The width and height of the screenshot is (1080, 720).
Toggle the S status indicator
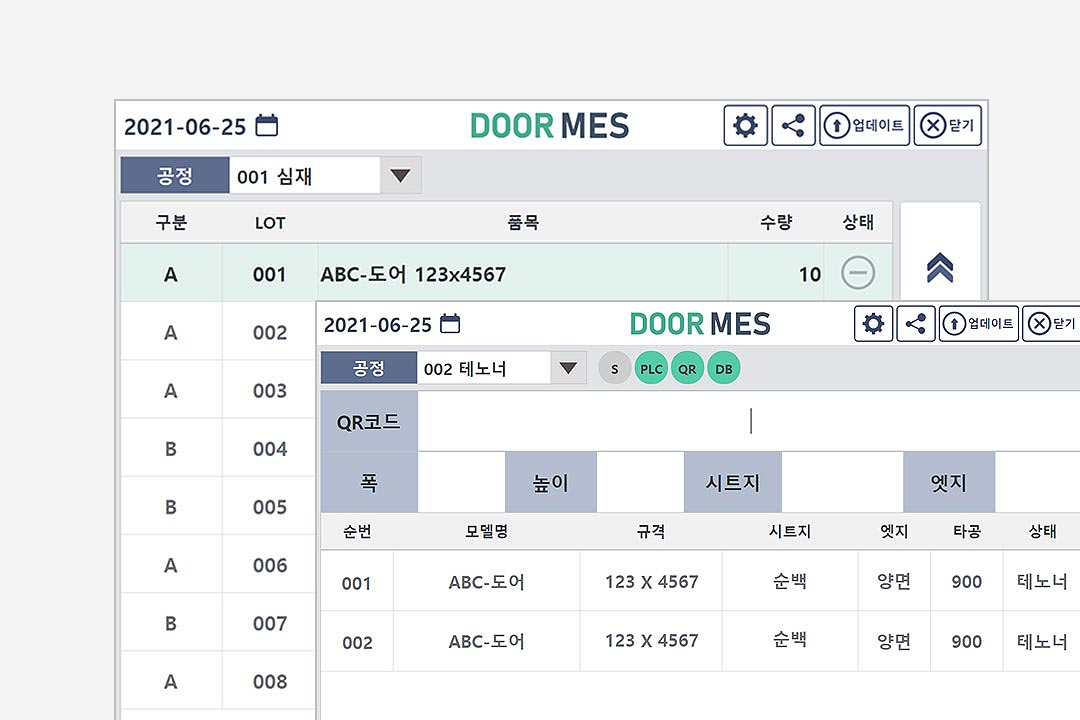(614, 369)
